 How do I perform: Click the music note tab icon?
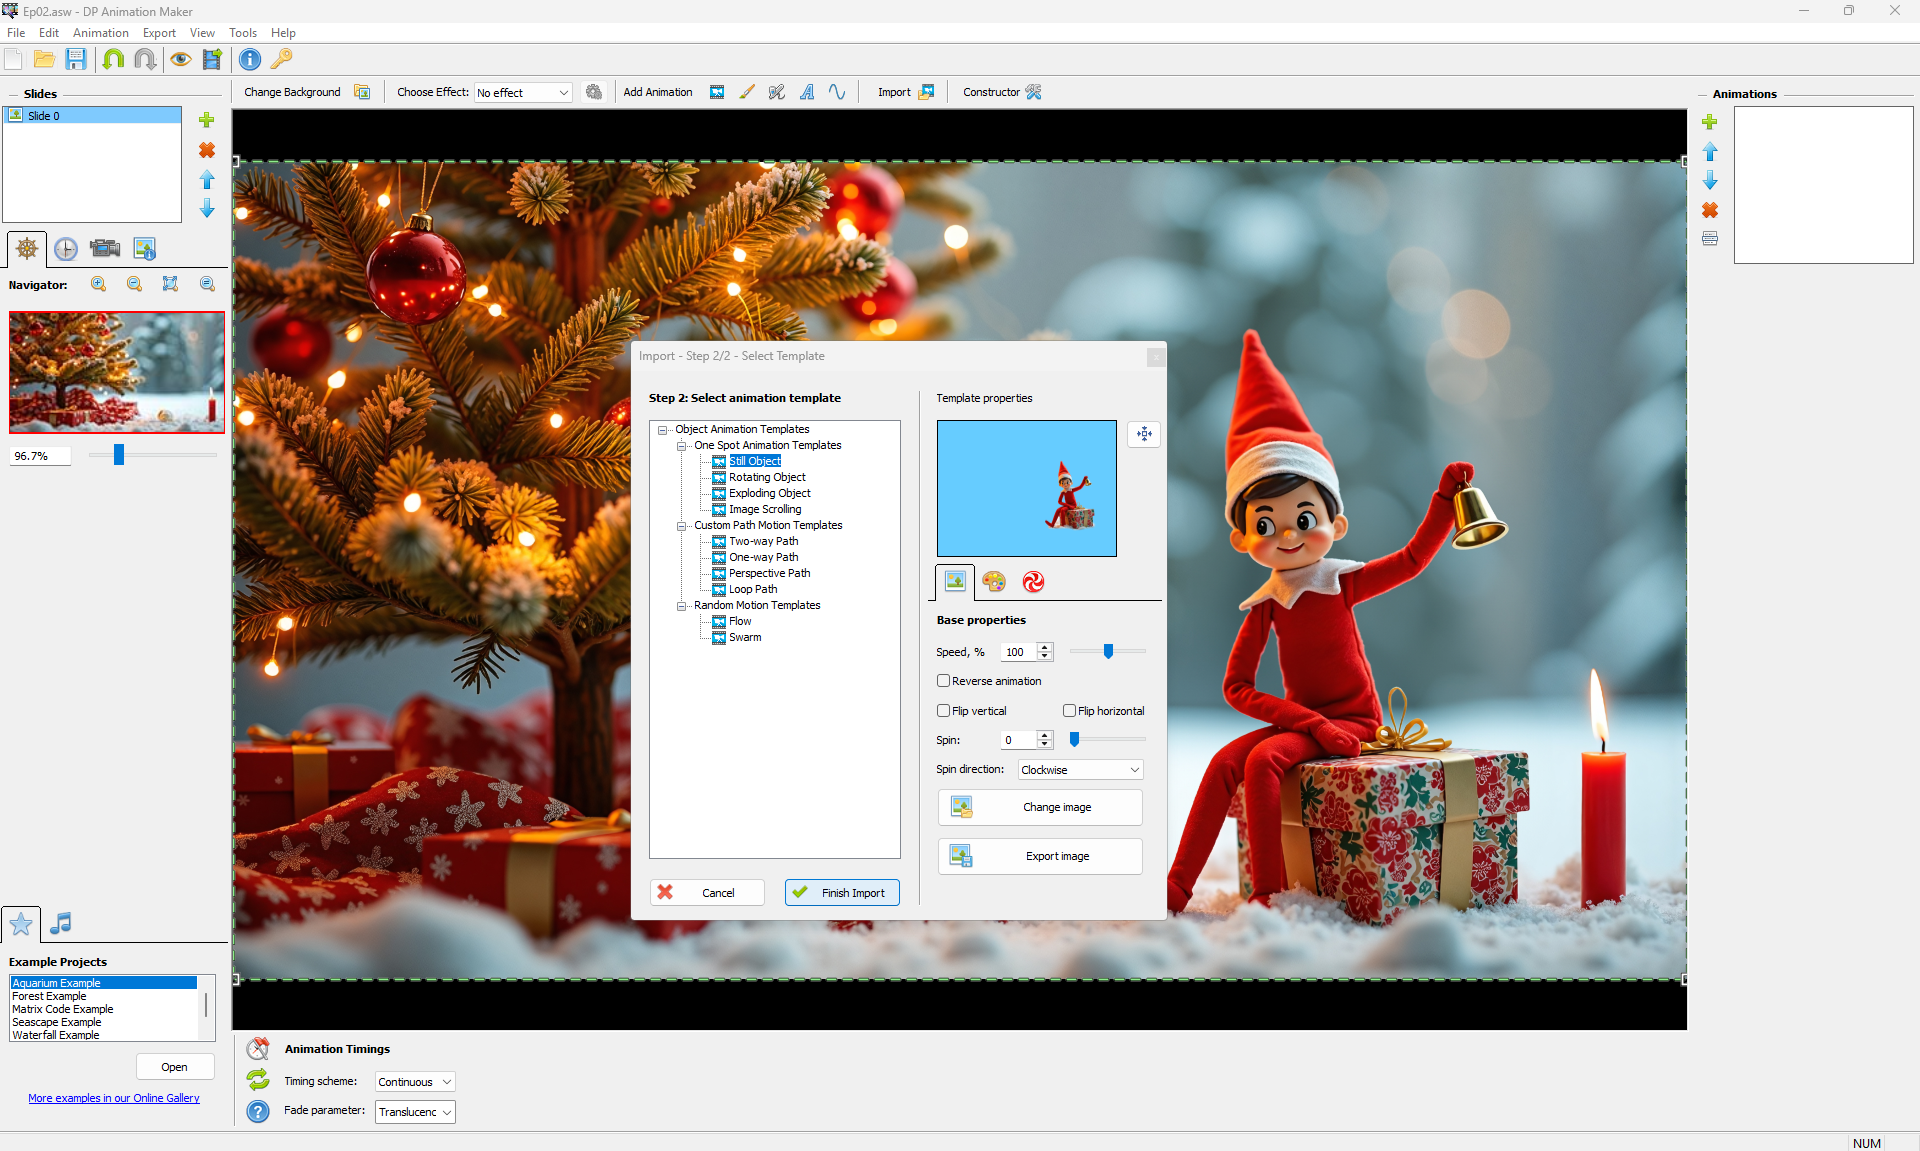click(x=61, y=923)
